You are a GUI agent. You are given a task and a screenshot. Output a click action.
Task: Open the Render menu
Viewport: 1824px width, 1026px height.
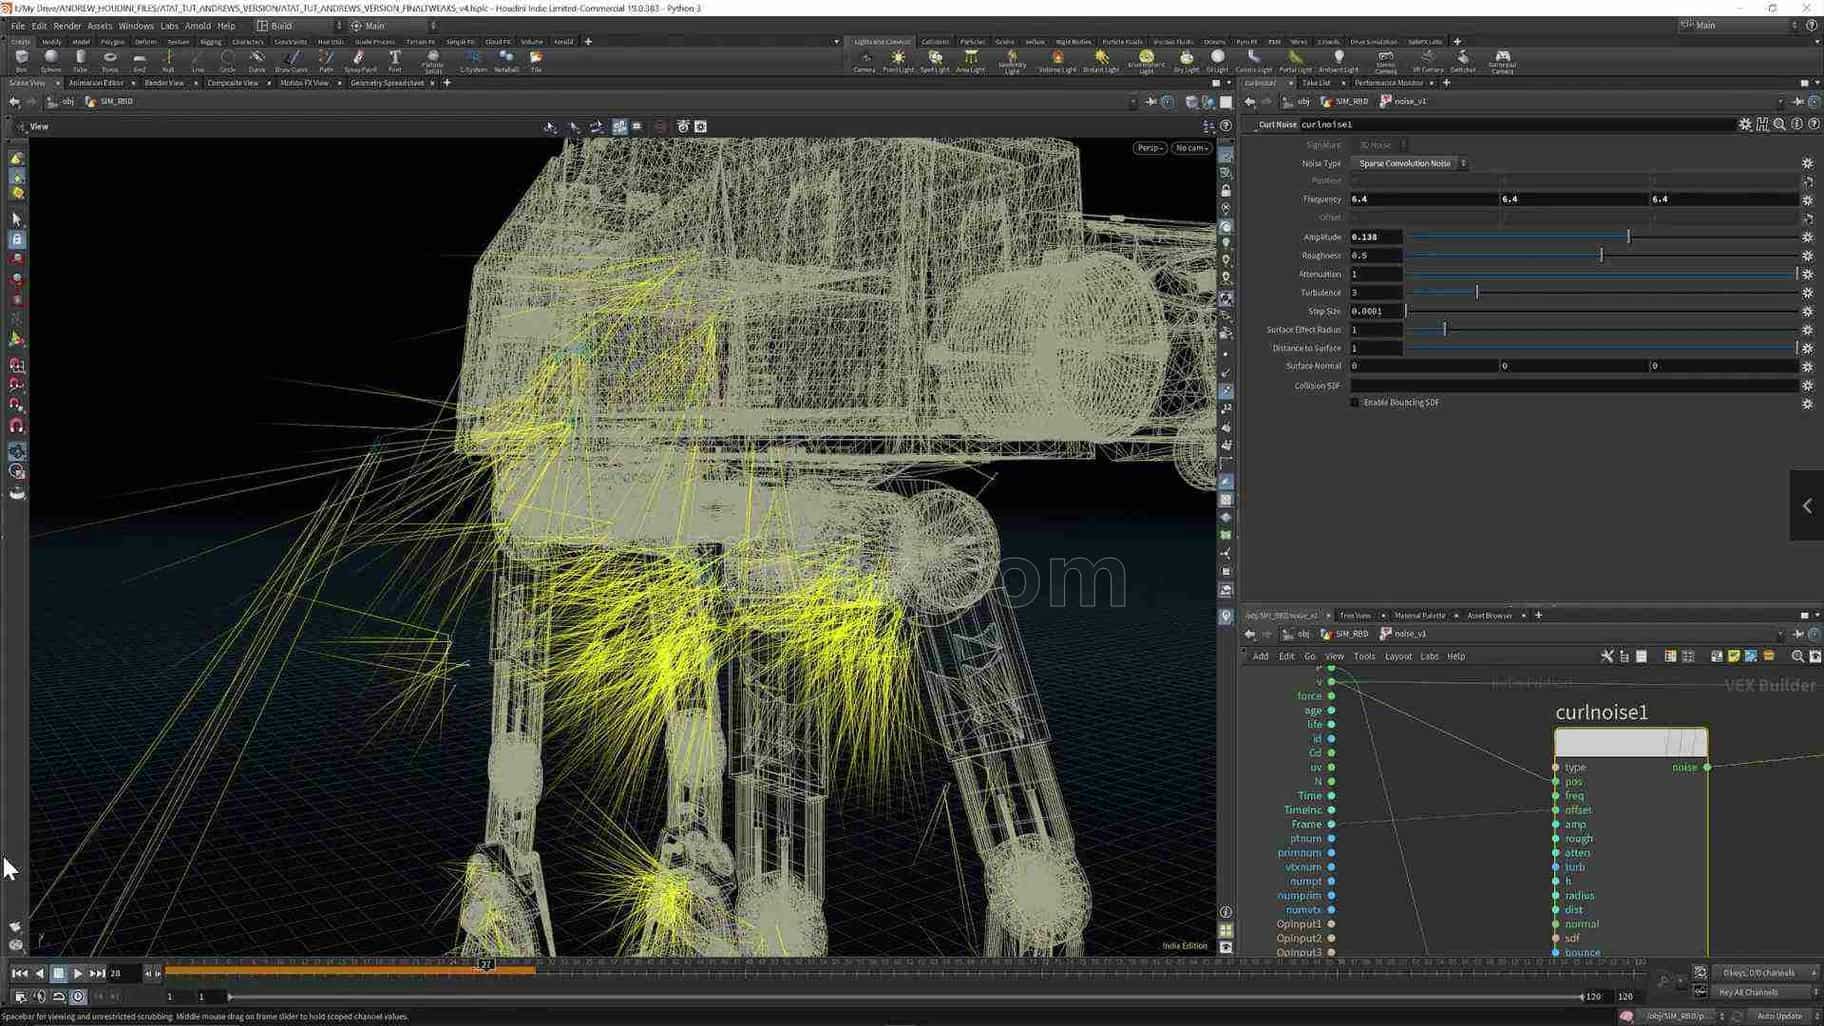click(x=67, y=26)
